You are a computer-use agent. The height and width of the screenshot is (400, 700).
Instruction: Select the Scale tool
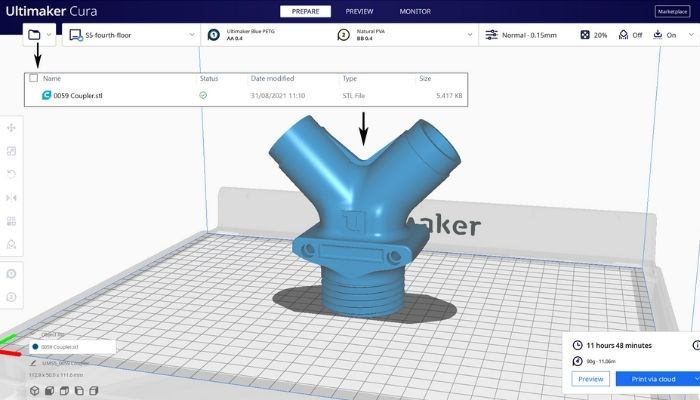[x=11, y=151]
